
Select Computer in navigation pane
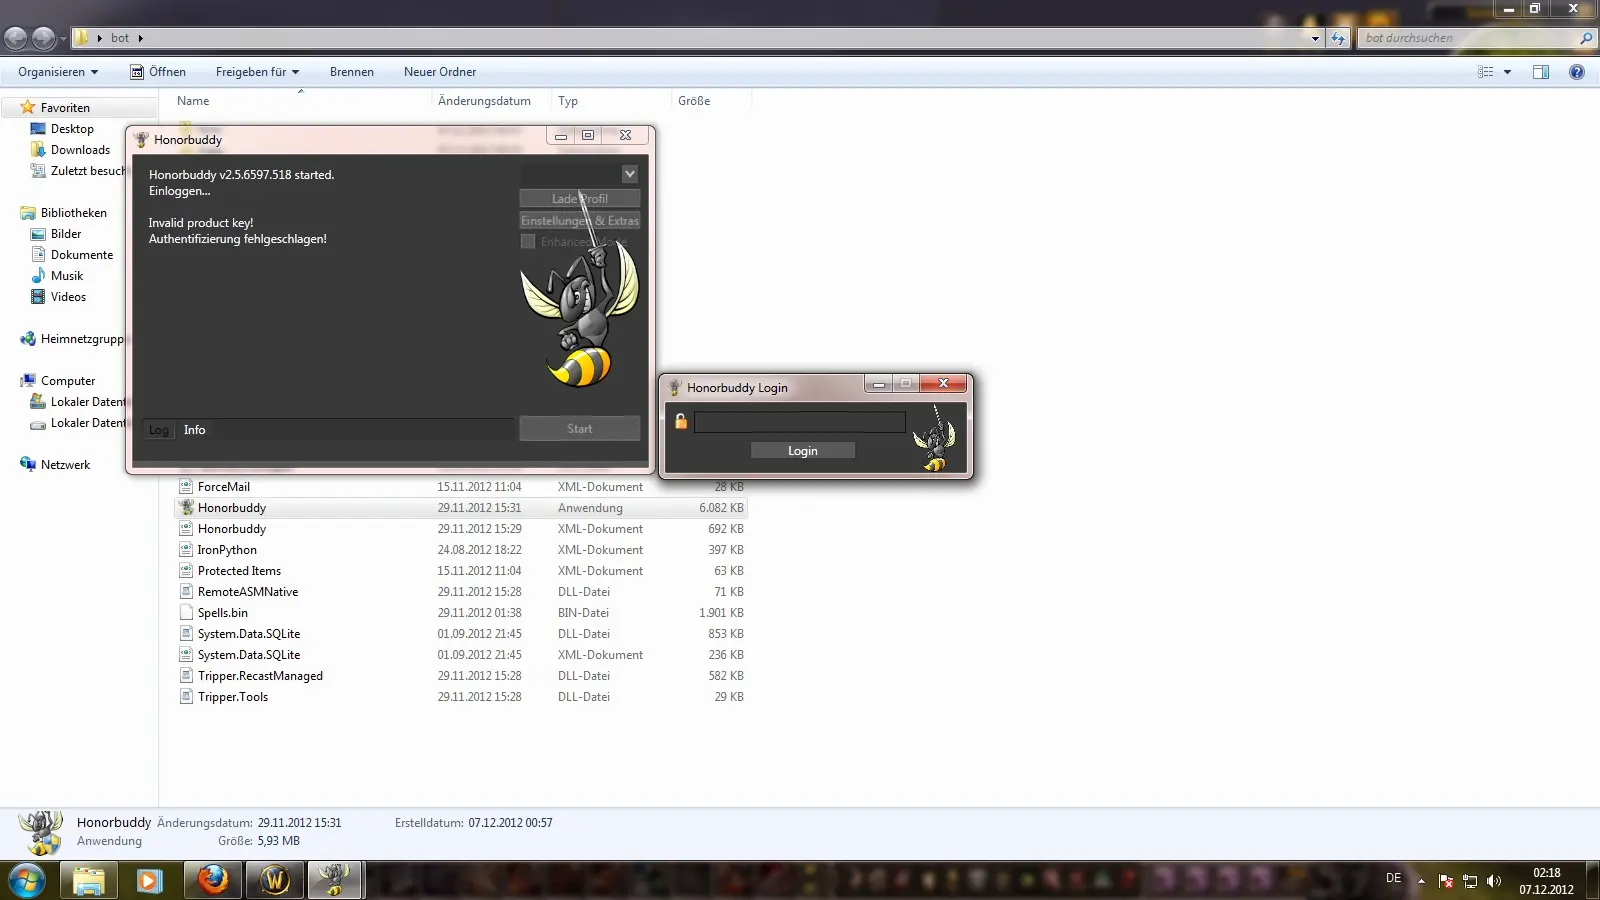(68, 381)
